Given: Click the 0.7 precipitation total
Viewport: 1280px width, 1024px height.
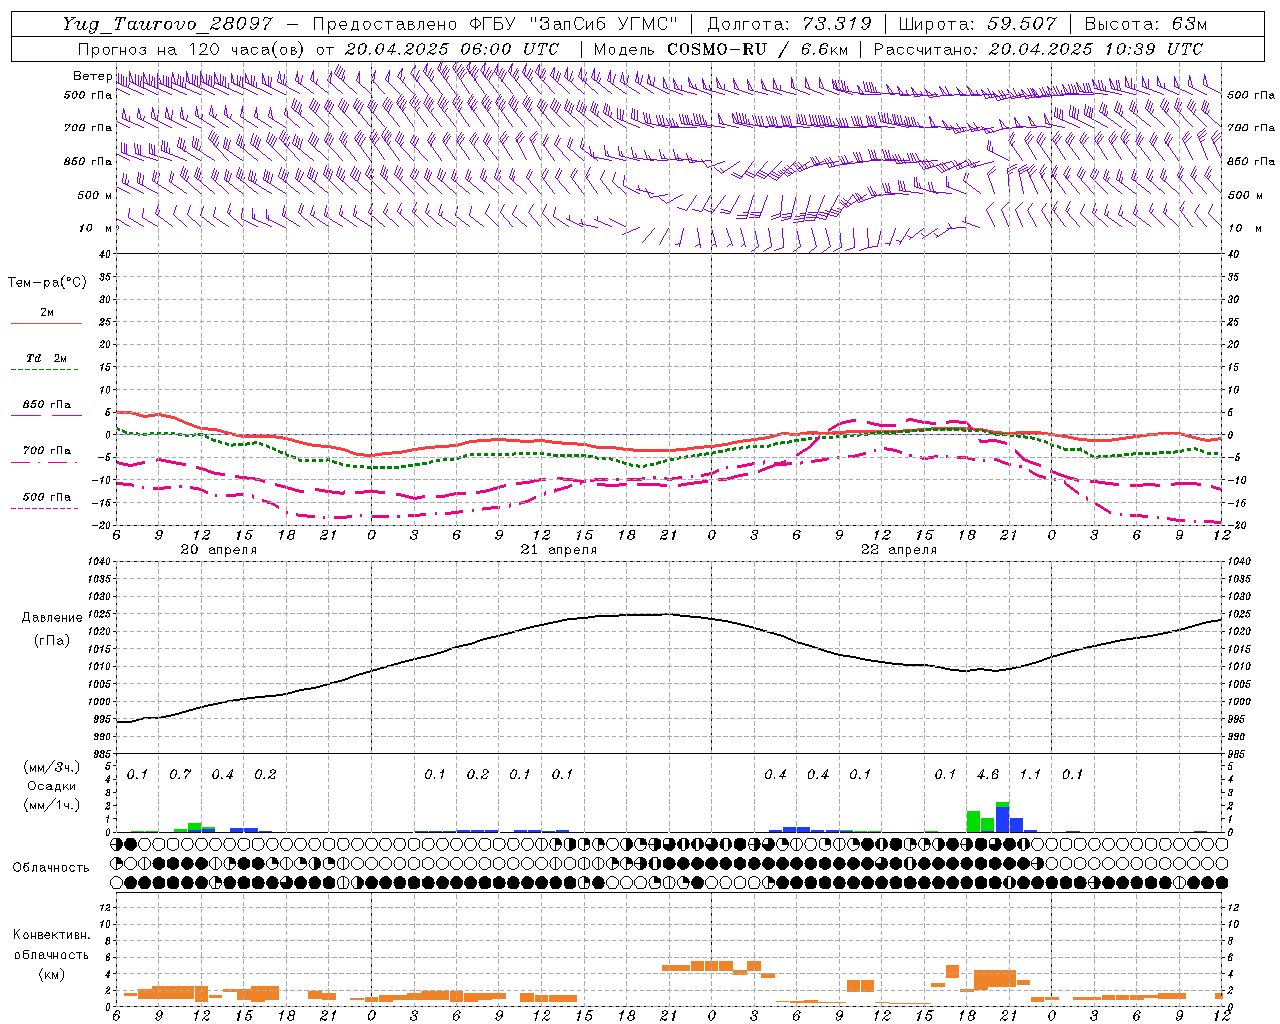Looking at the screenshot, I should click(x=180, y=775).
